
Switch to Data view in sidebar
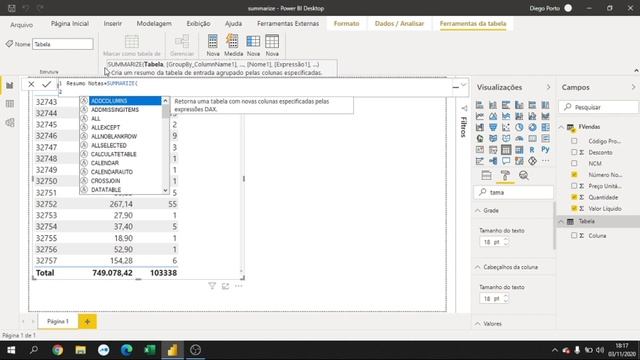[10, 104]
